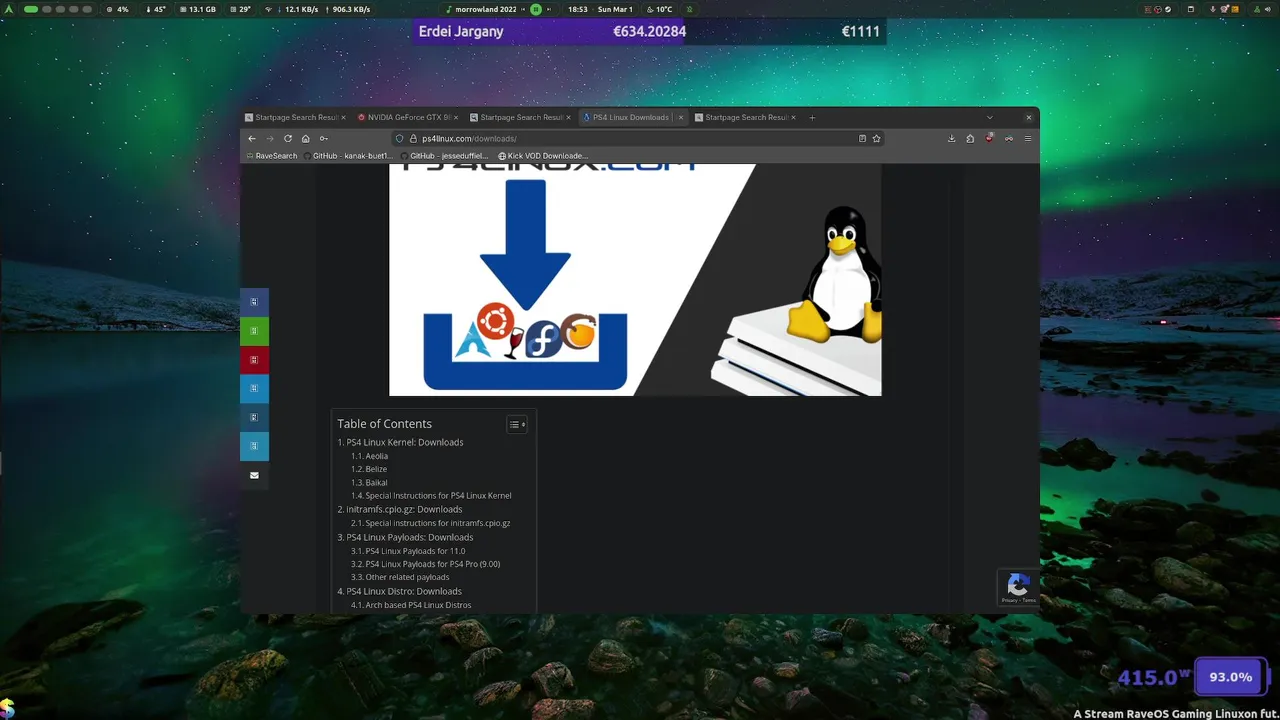Expand the list all tabs chevron
Screen dimensions: 1280x720
tap(990, 117)
